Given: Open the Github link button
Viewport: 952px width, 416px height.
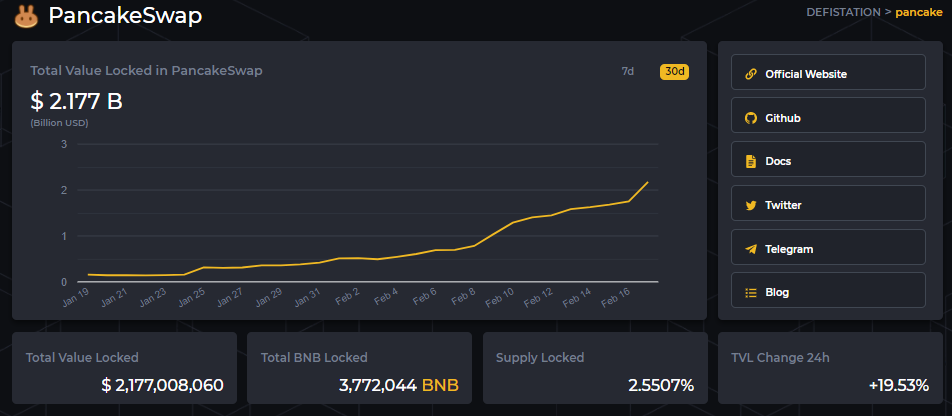Looking at the screenshot, I should [828, 115].
